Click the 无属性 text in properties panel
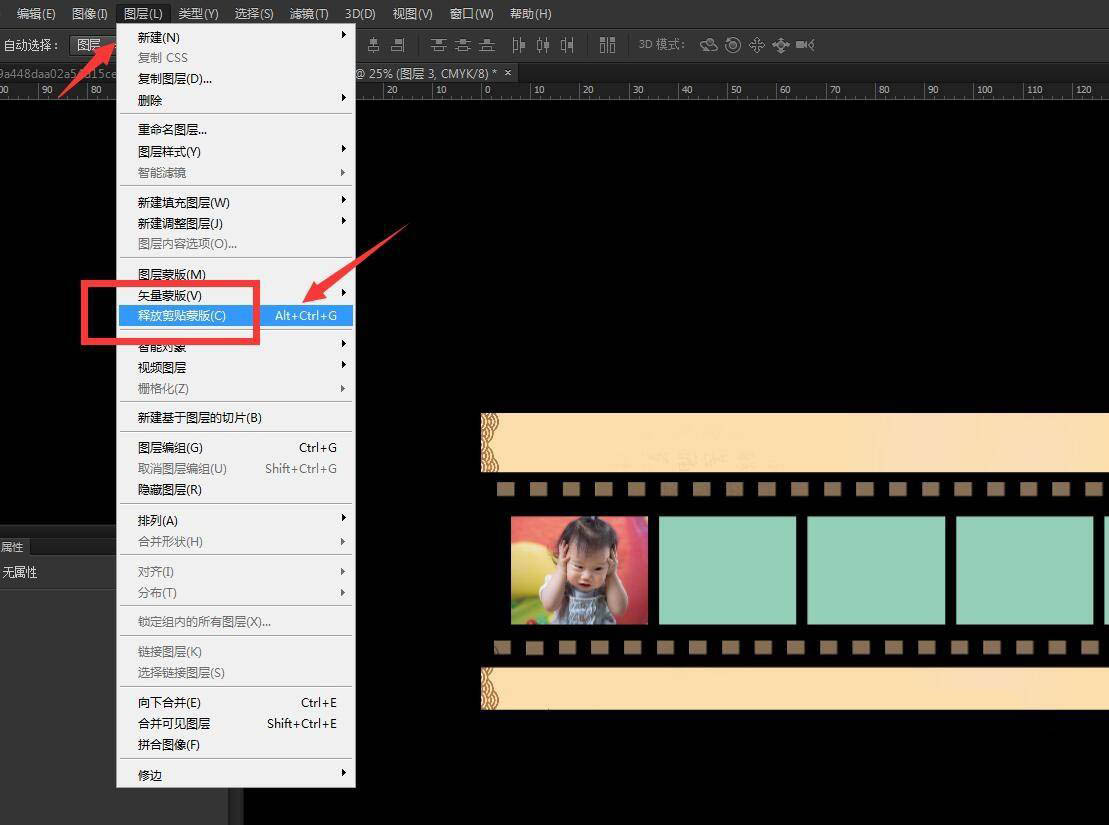The width and height of the screenshot is (1109, 825). (x=20, y=572)
